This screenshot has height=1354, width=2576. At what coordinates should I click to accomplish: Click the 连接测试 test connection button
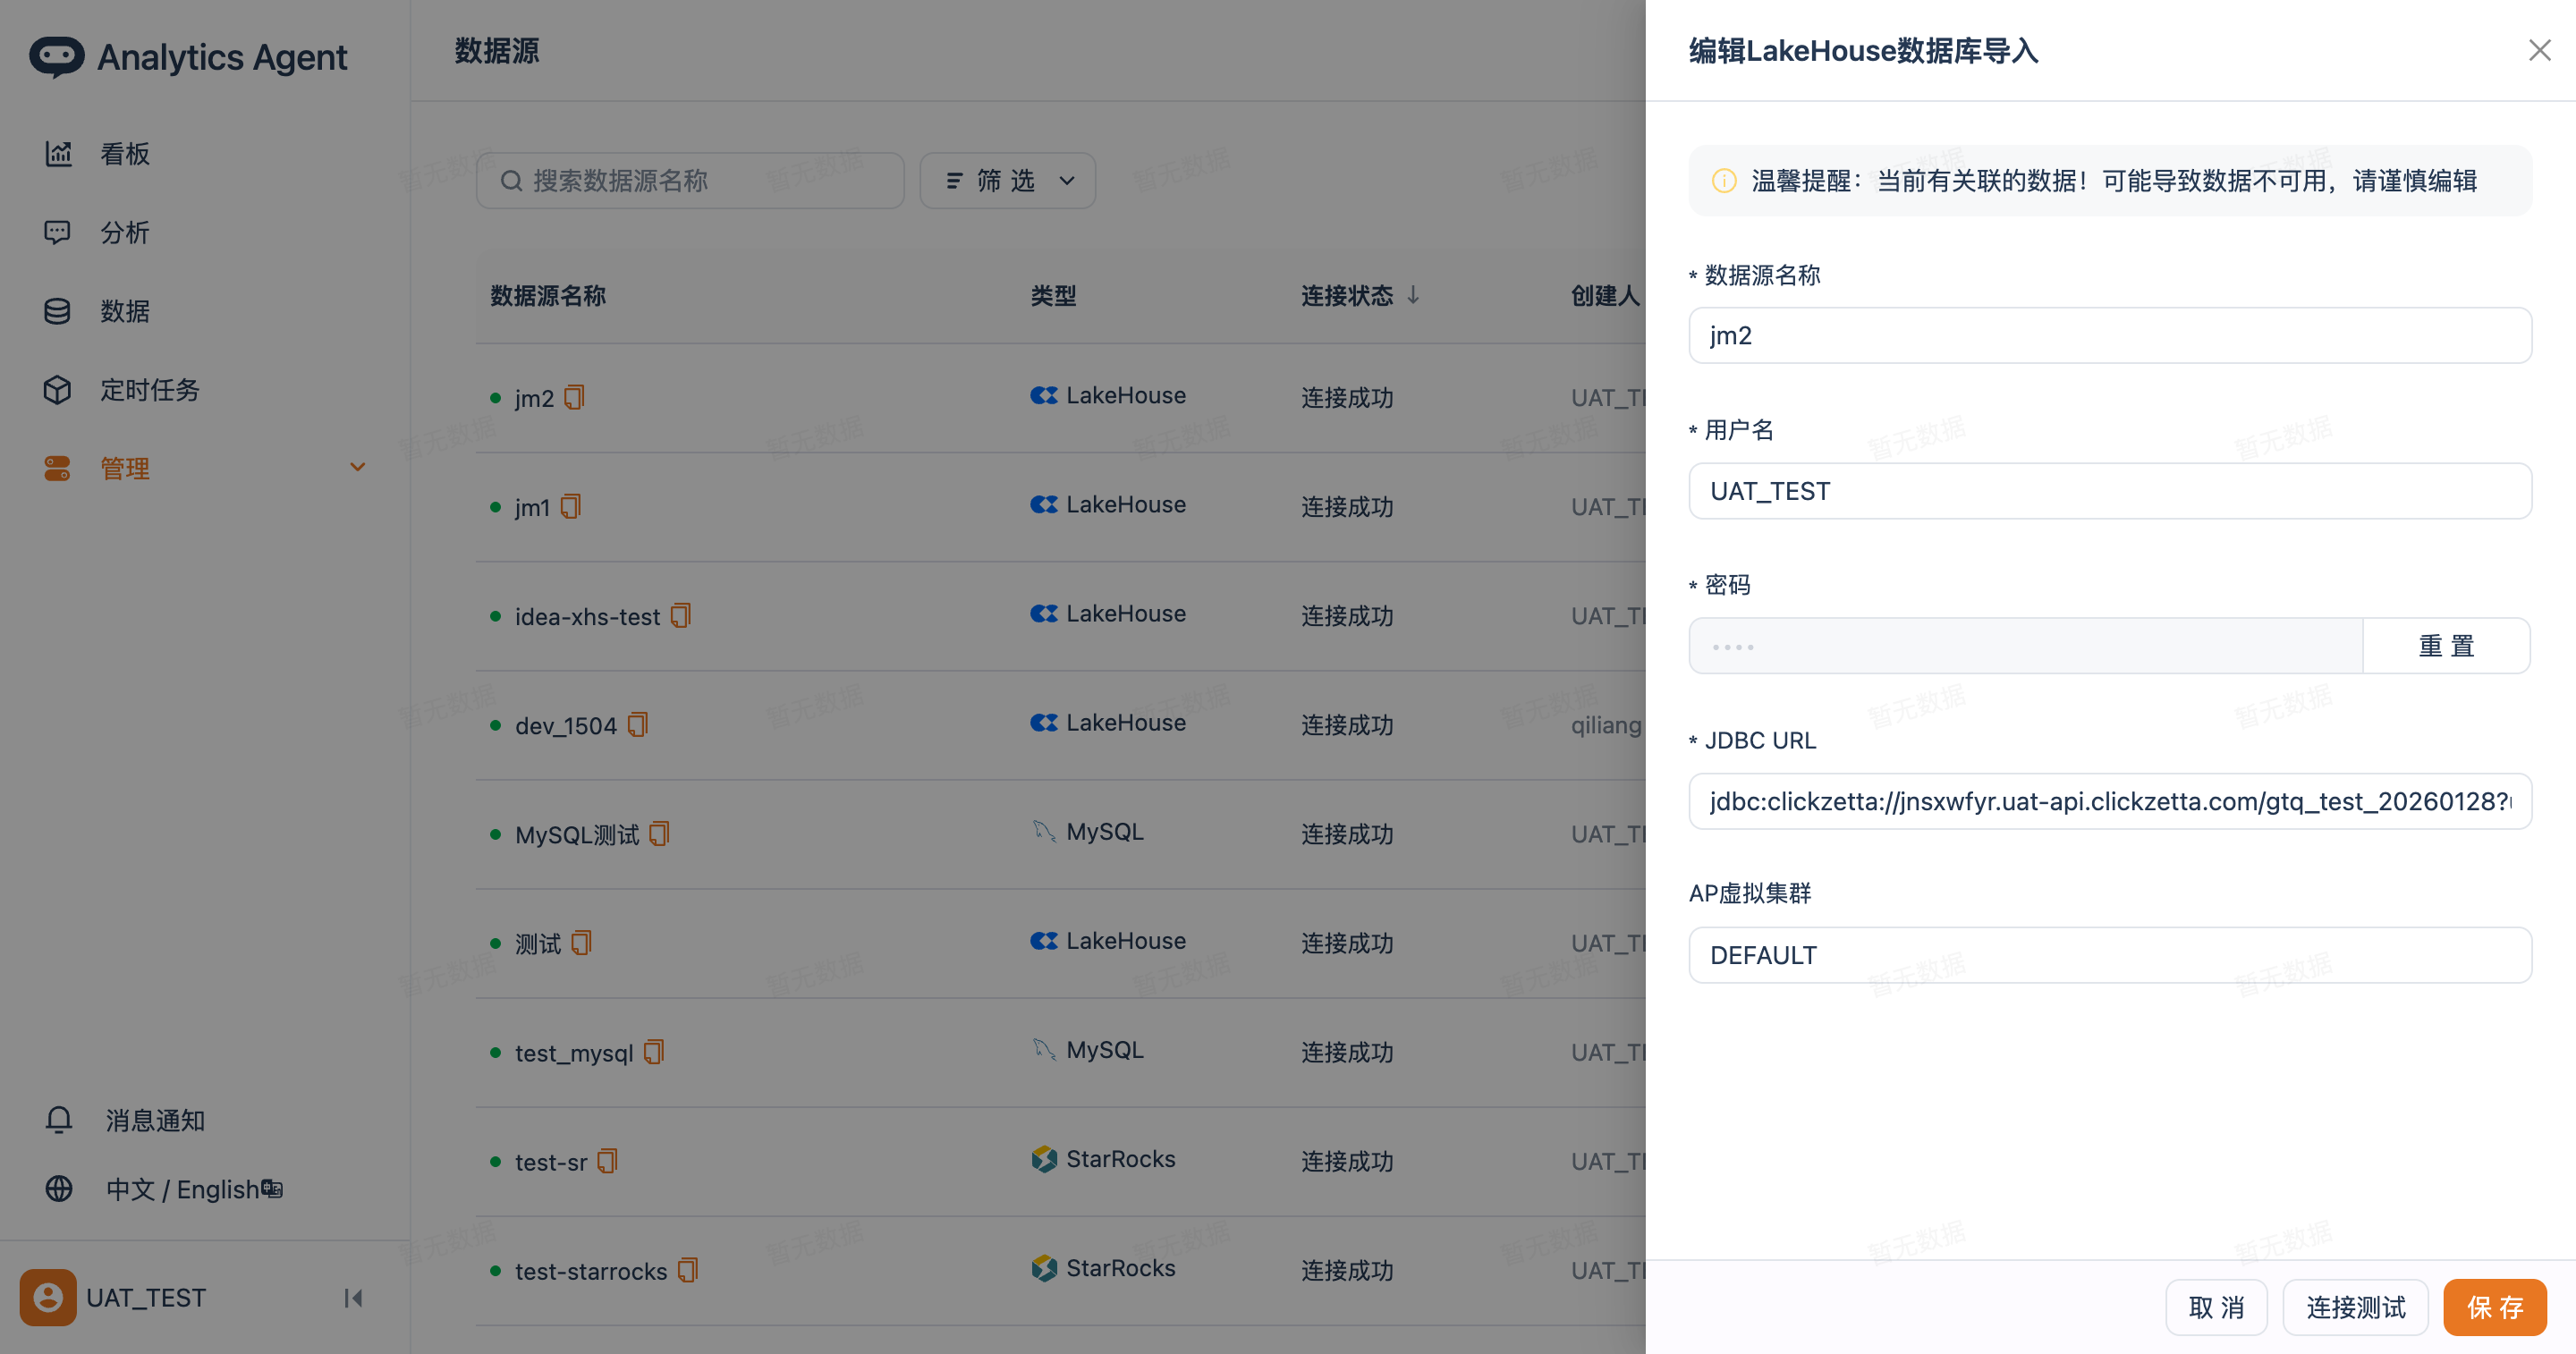pyautogui.click(x=2355, y=1306)
